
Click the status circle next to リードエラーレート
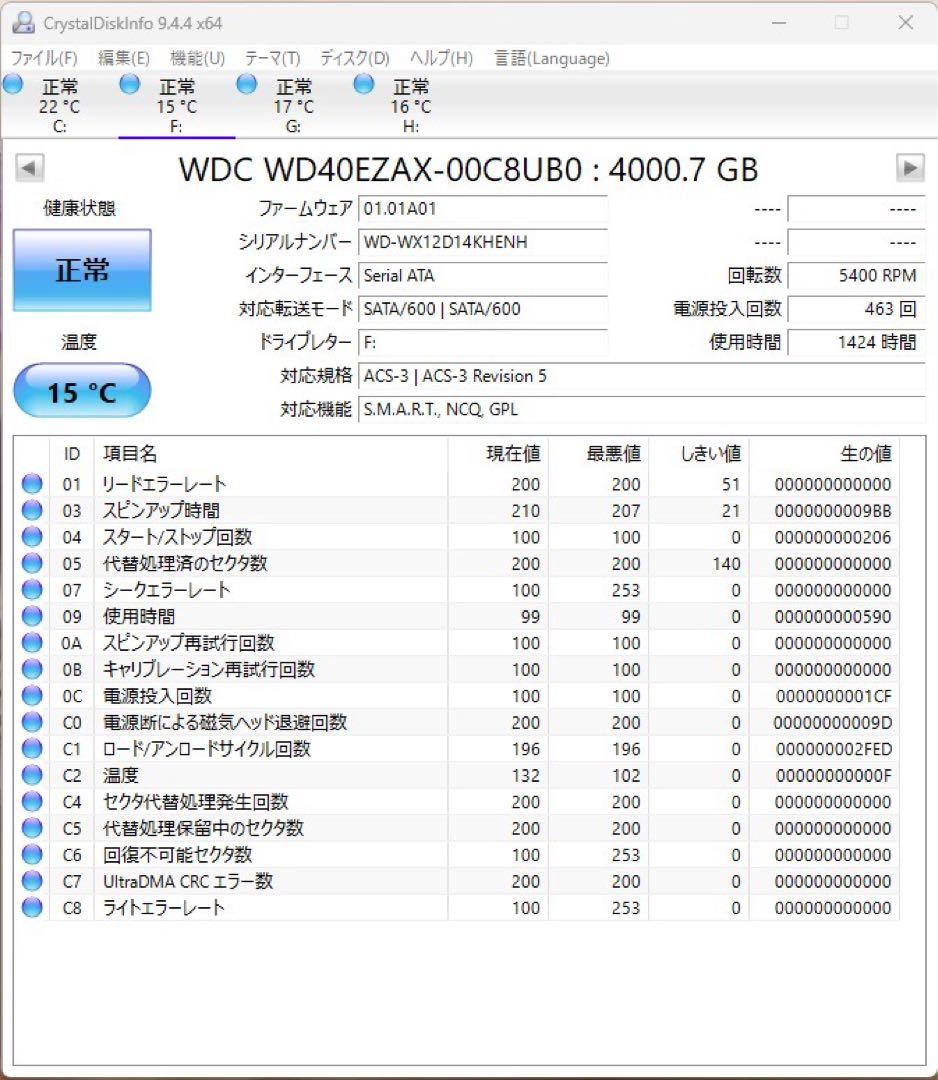[x=31, y=483]
